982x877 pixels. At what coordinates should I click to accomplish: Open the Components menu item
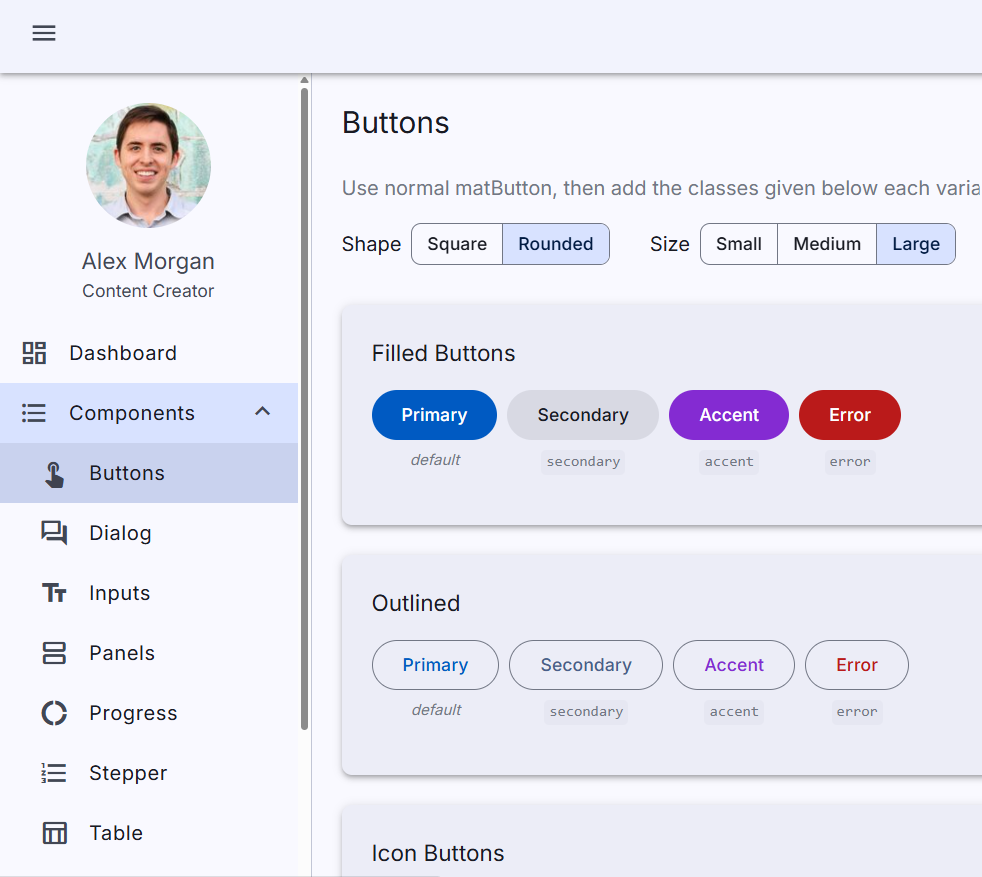149,413
